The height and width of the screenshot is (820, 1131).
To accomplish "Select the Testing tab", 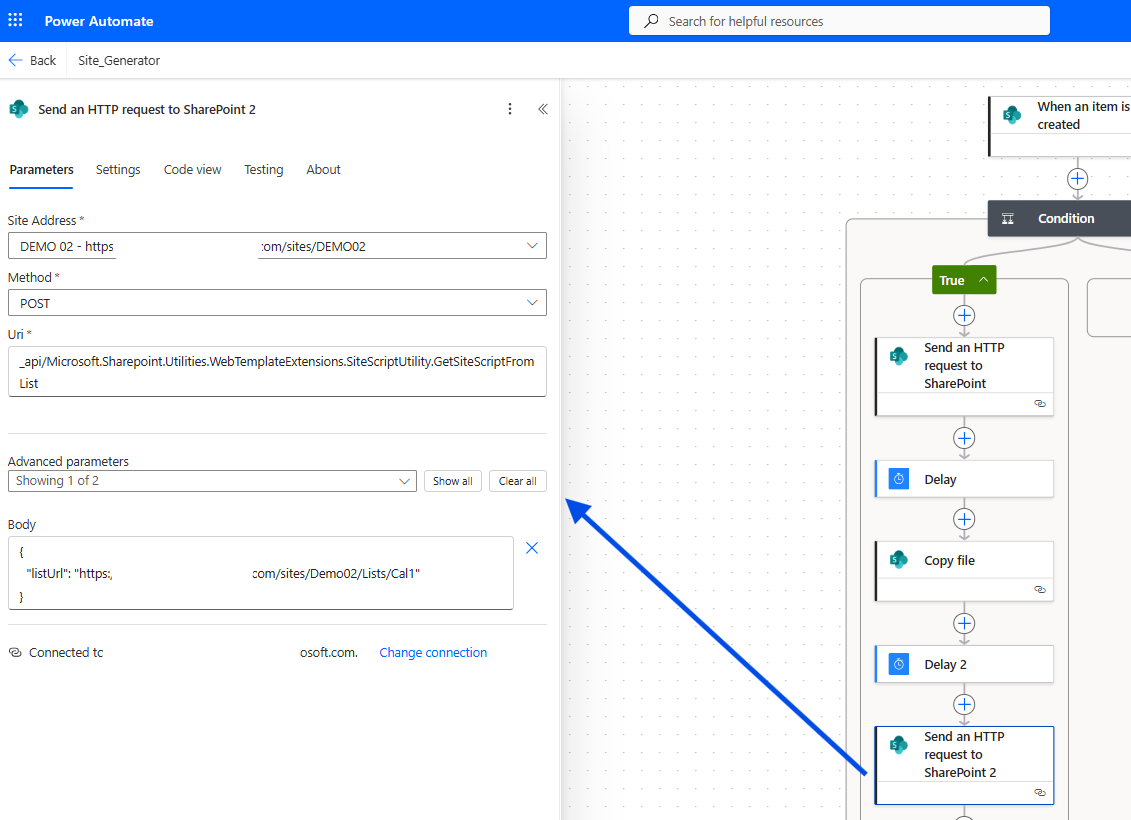I will (x=263, y=170).
